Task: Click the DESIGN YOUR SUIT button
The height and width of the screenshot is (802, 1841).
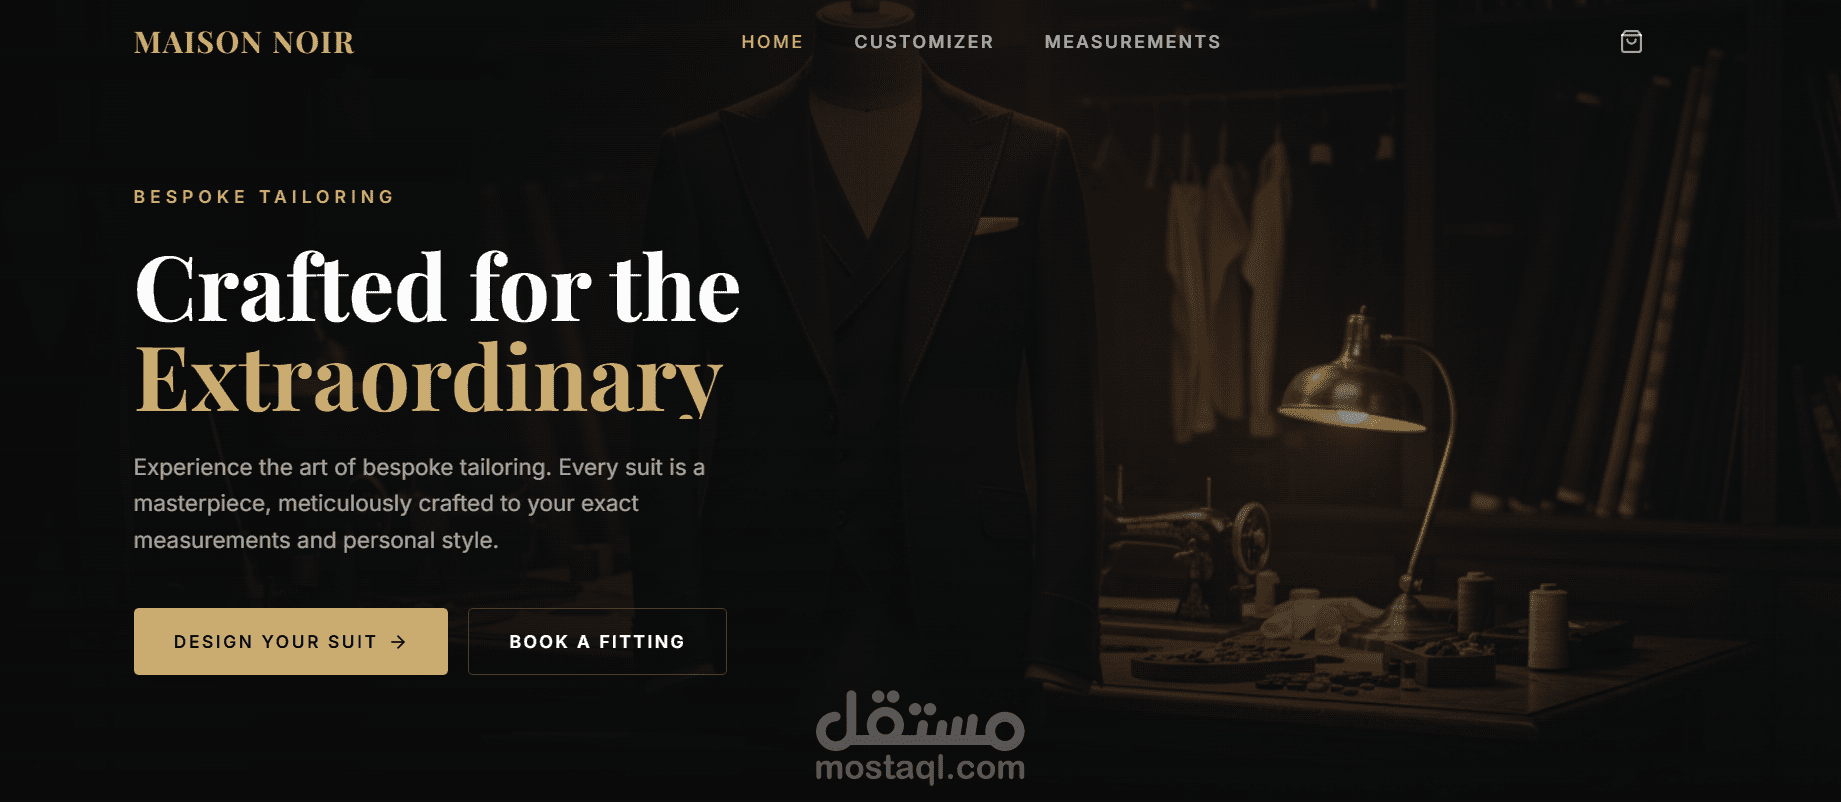Action: (291, 641)
